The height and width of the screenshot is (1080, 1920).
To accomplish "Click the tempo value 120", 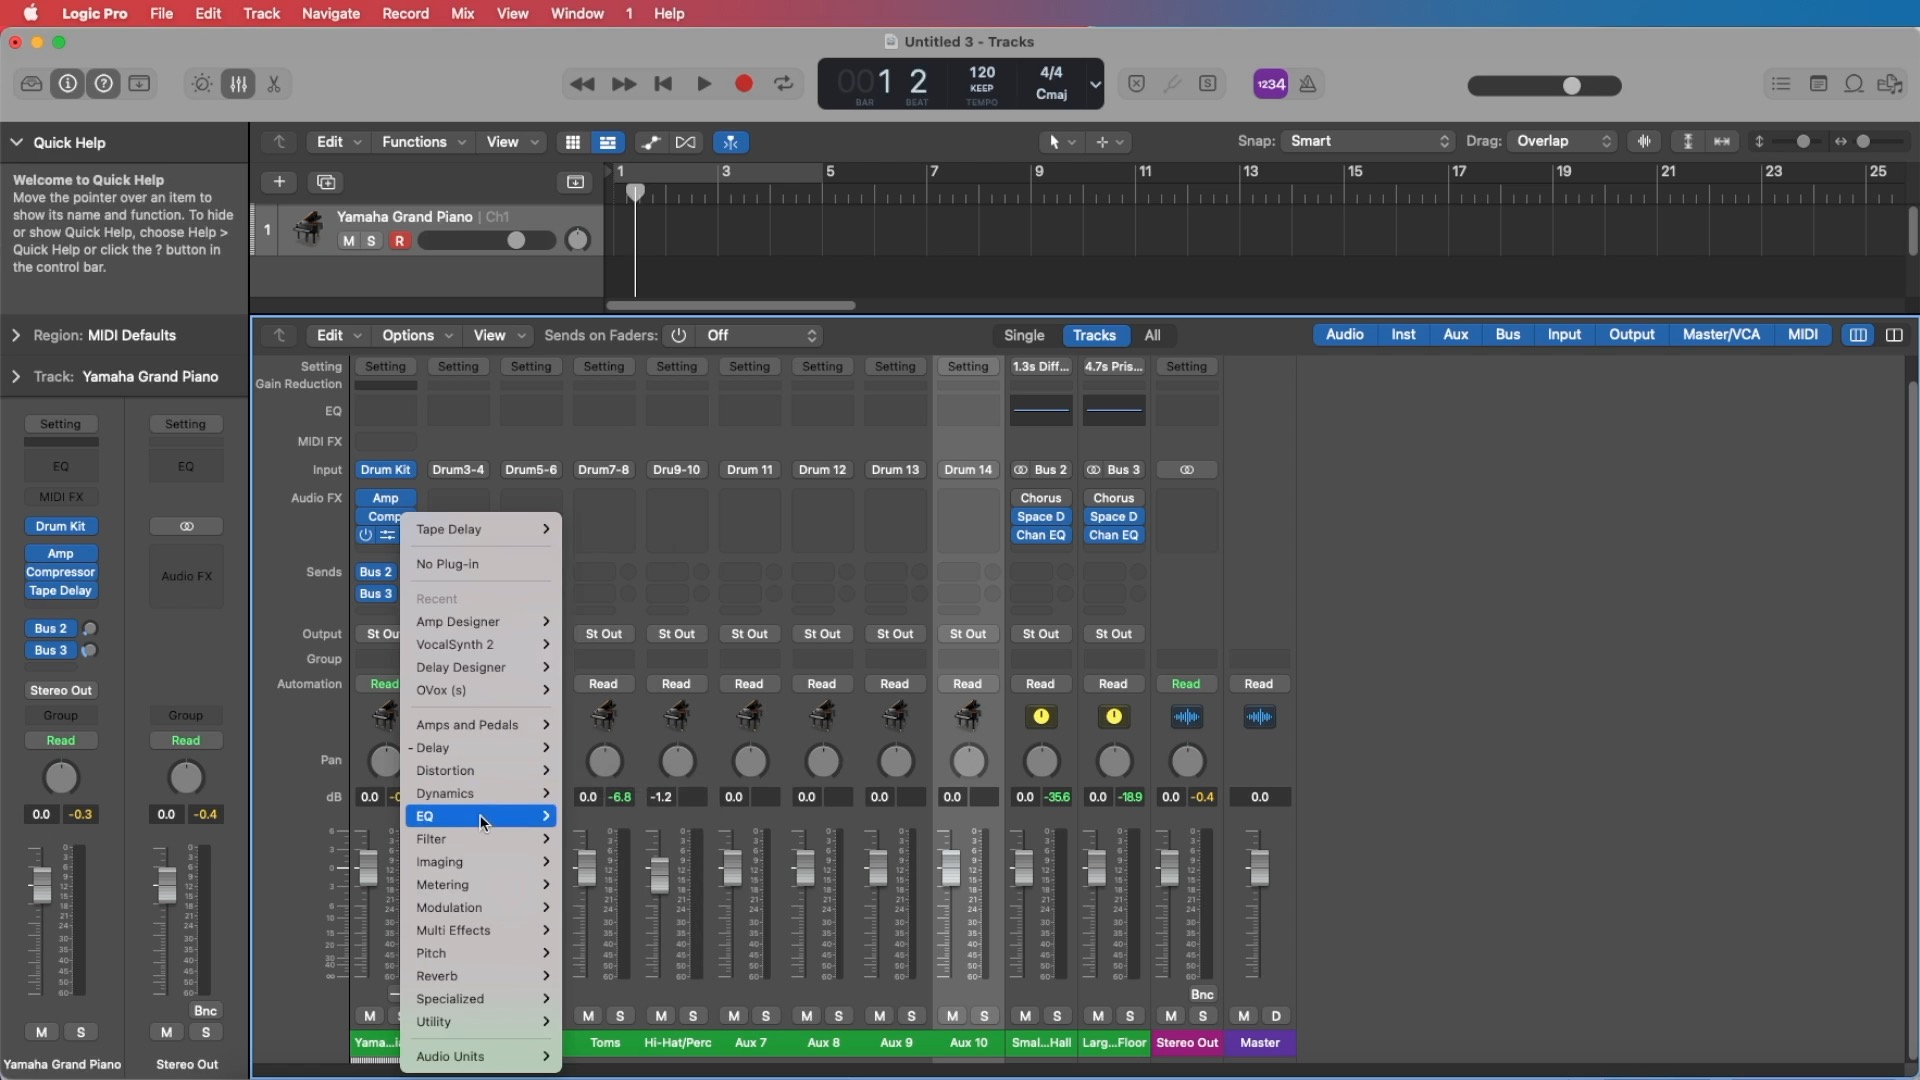I will (982, 72).
